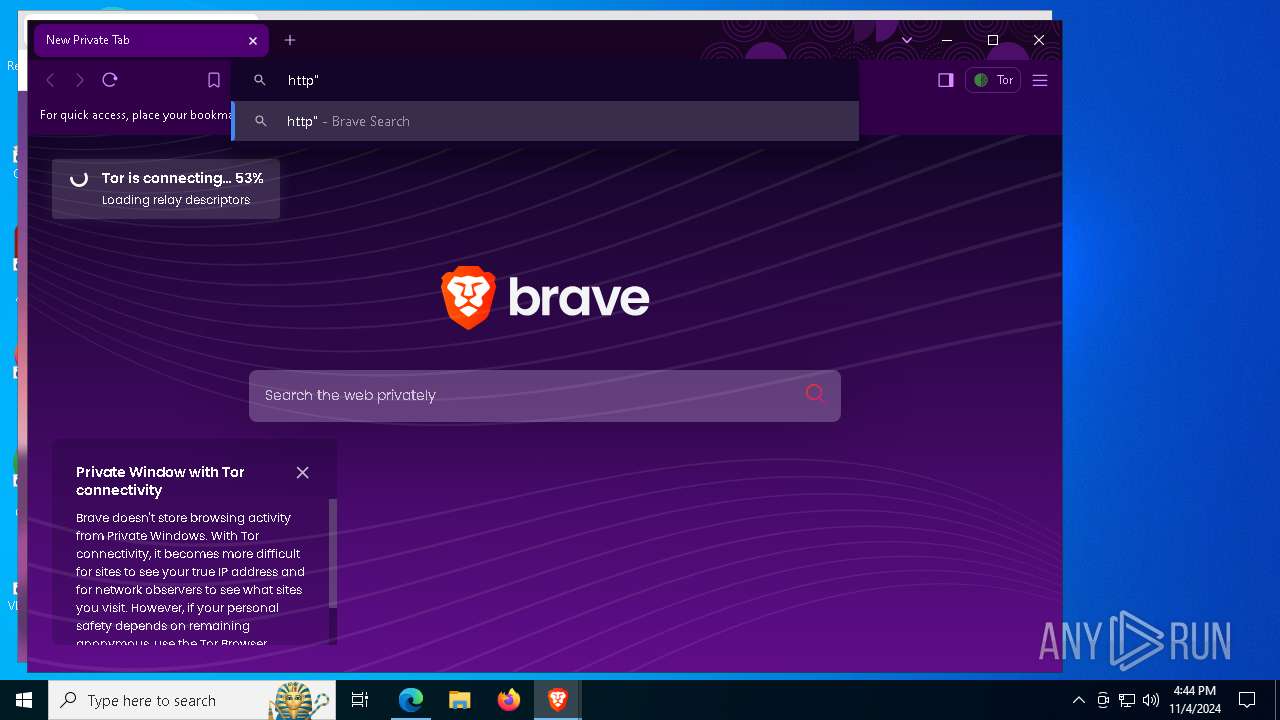Click the Forward navigation arrow
This screenshot has height=720, width=1280.
[80, 80]
